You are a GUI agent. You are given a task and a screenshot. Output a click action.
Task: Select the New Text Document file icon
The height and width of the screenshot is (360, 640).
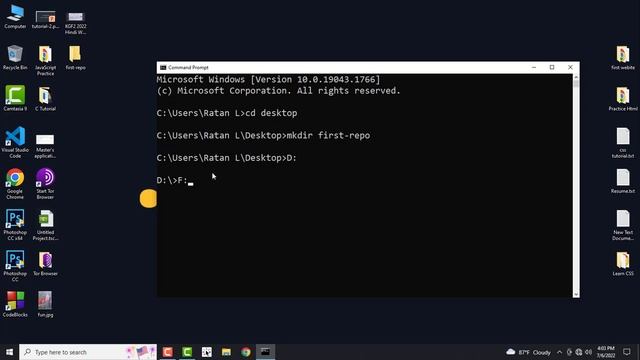tap(623, 225)
